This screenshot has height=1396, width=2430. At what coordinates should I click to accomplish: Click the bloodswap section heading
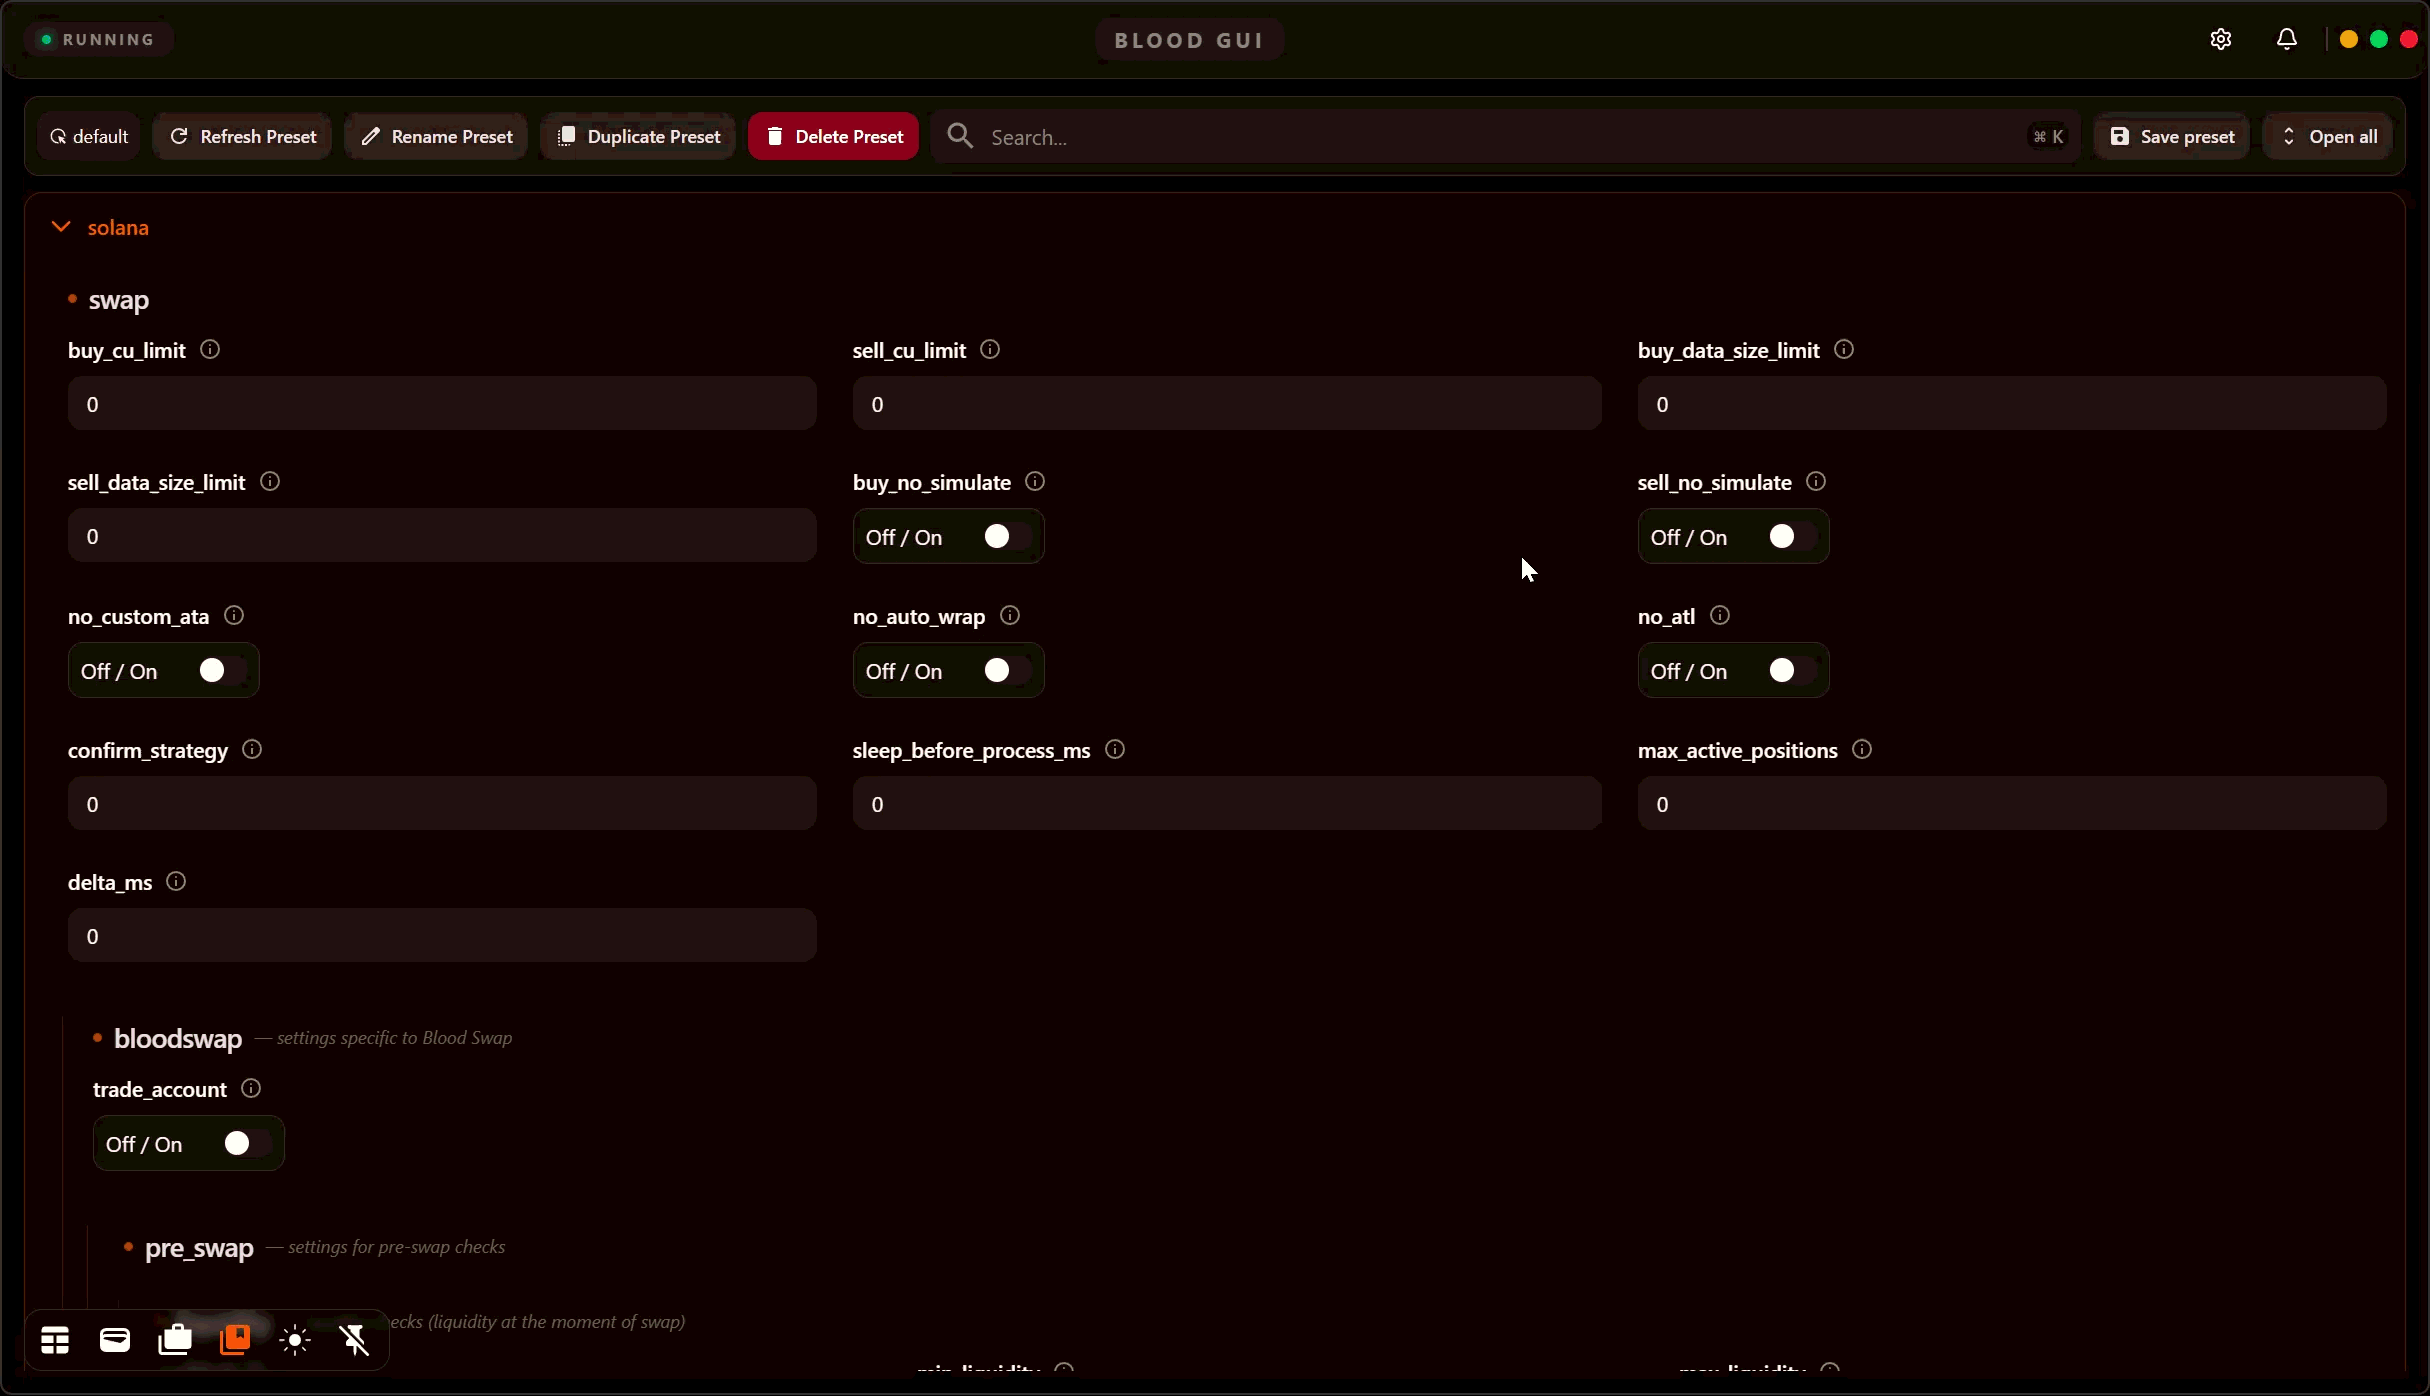click(x=178, y=1039)
